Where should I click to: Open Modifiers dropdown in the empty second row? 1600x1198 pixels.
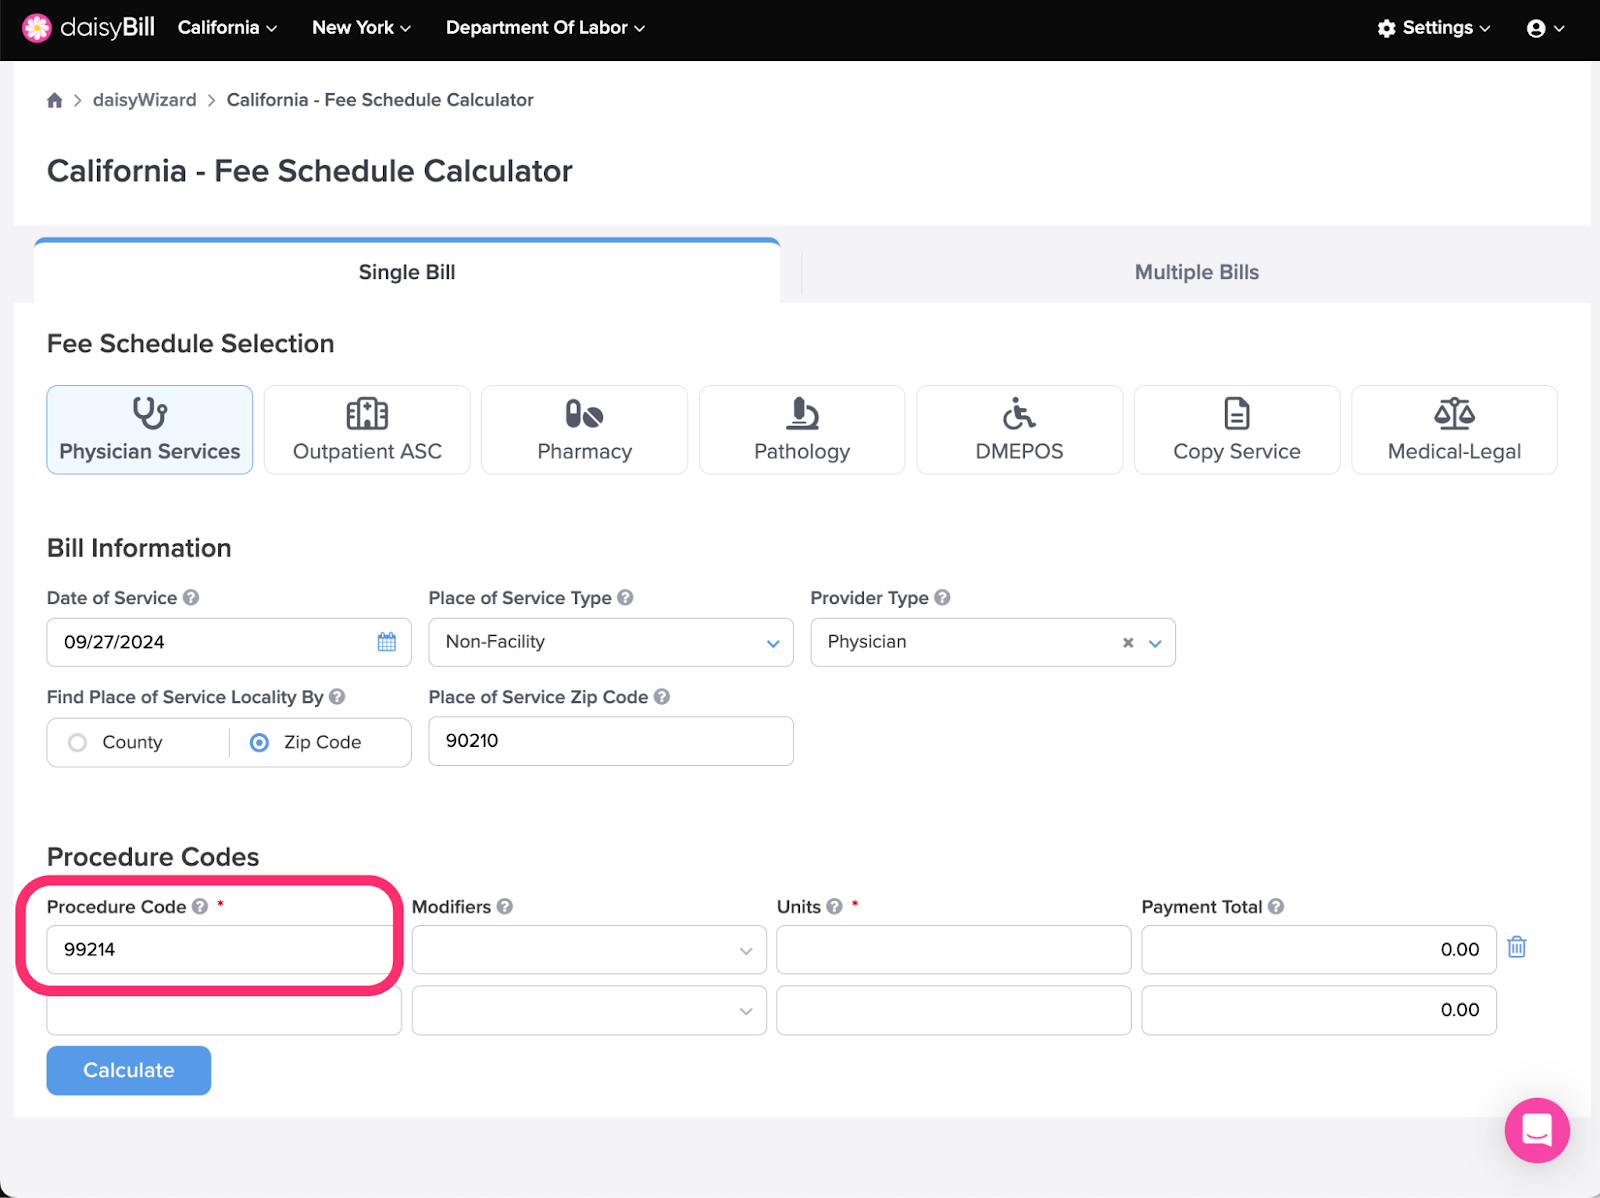(x=589, y=1010)
